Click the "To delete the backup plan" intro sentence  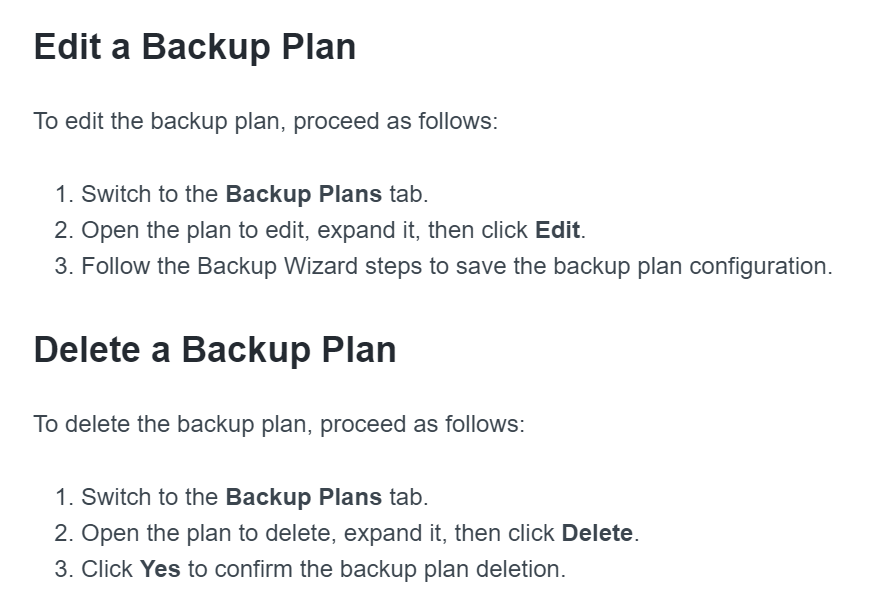(279, 424)
